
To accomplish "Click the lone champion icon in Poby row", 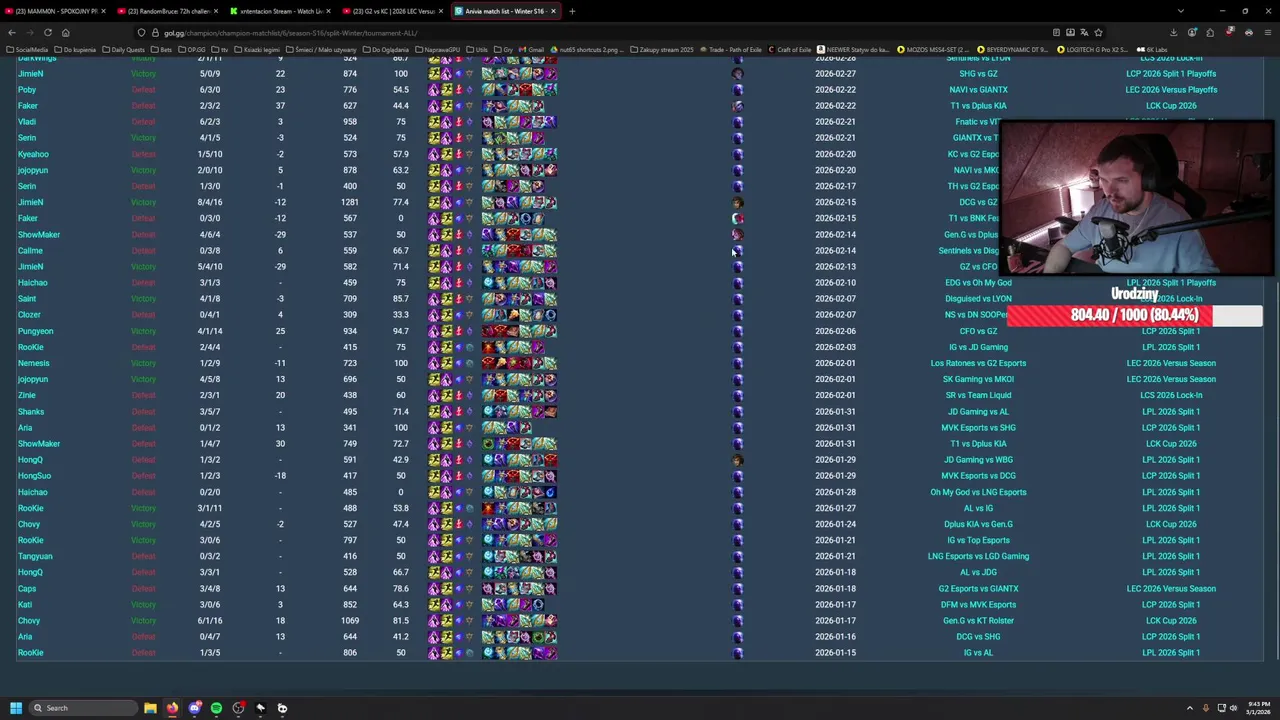I will [x=738, y=90].
